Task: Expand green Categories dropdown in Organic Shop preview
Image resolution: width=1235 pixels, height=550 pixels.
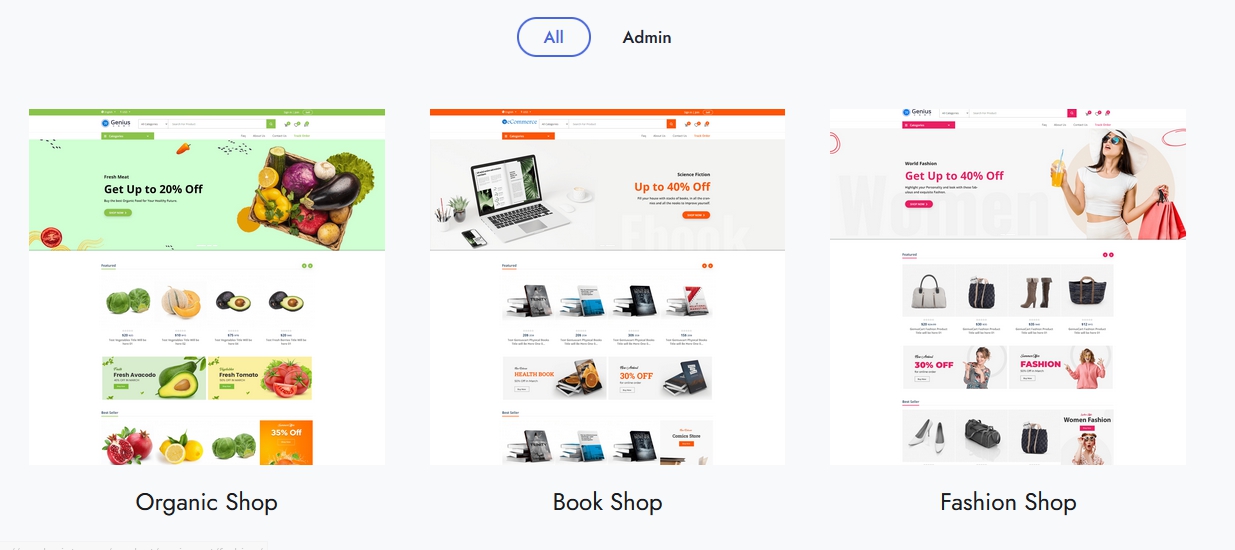Action: point(127,136)
